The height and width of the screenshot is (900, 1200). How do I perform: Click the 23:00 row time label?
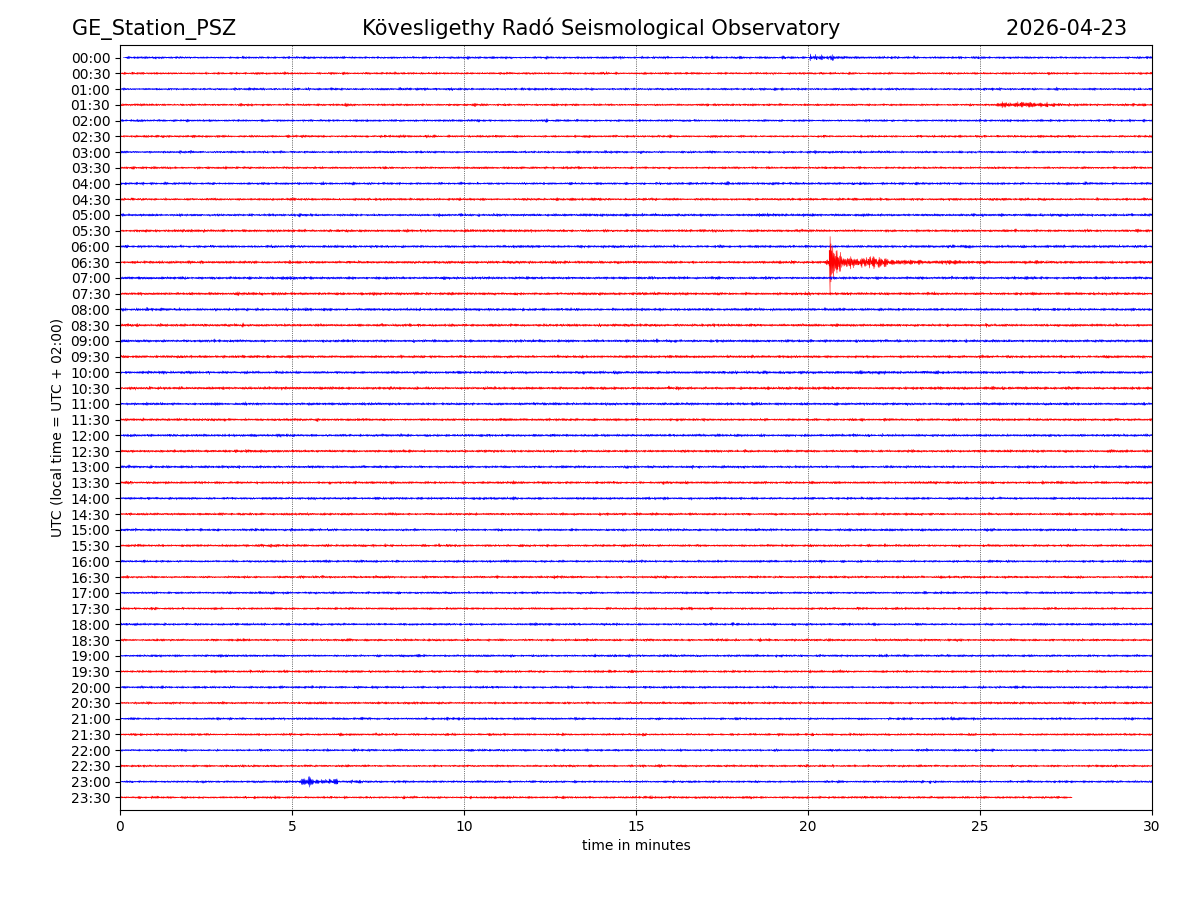tap(91, 782)
